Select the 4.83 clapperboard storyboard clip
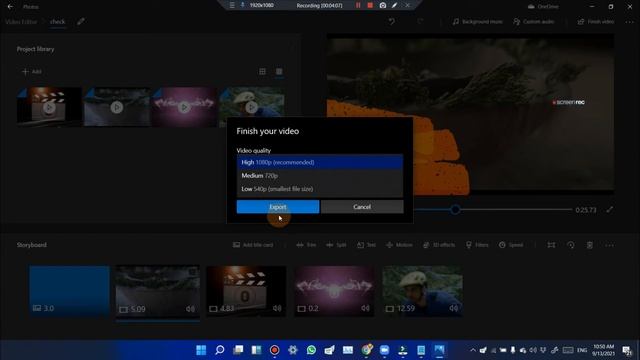The height and width of the screenshot is (360, 640). click(x=246, y=291)
